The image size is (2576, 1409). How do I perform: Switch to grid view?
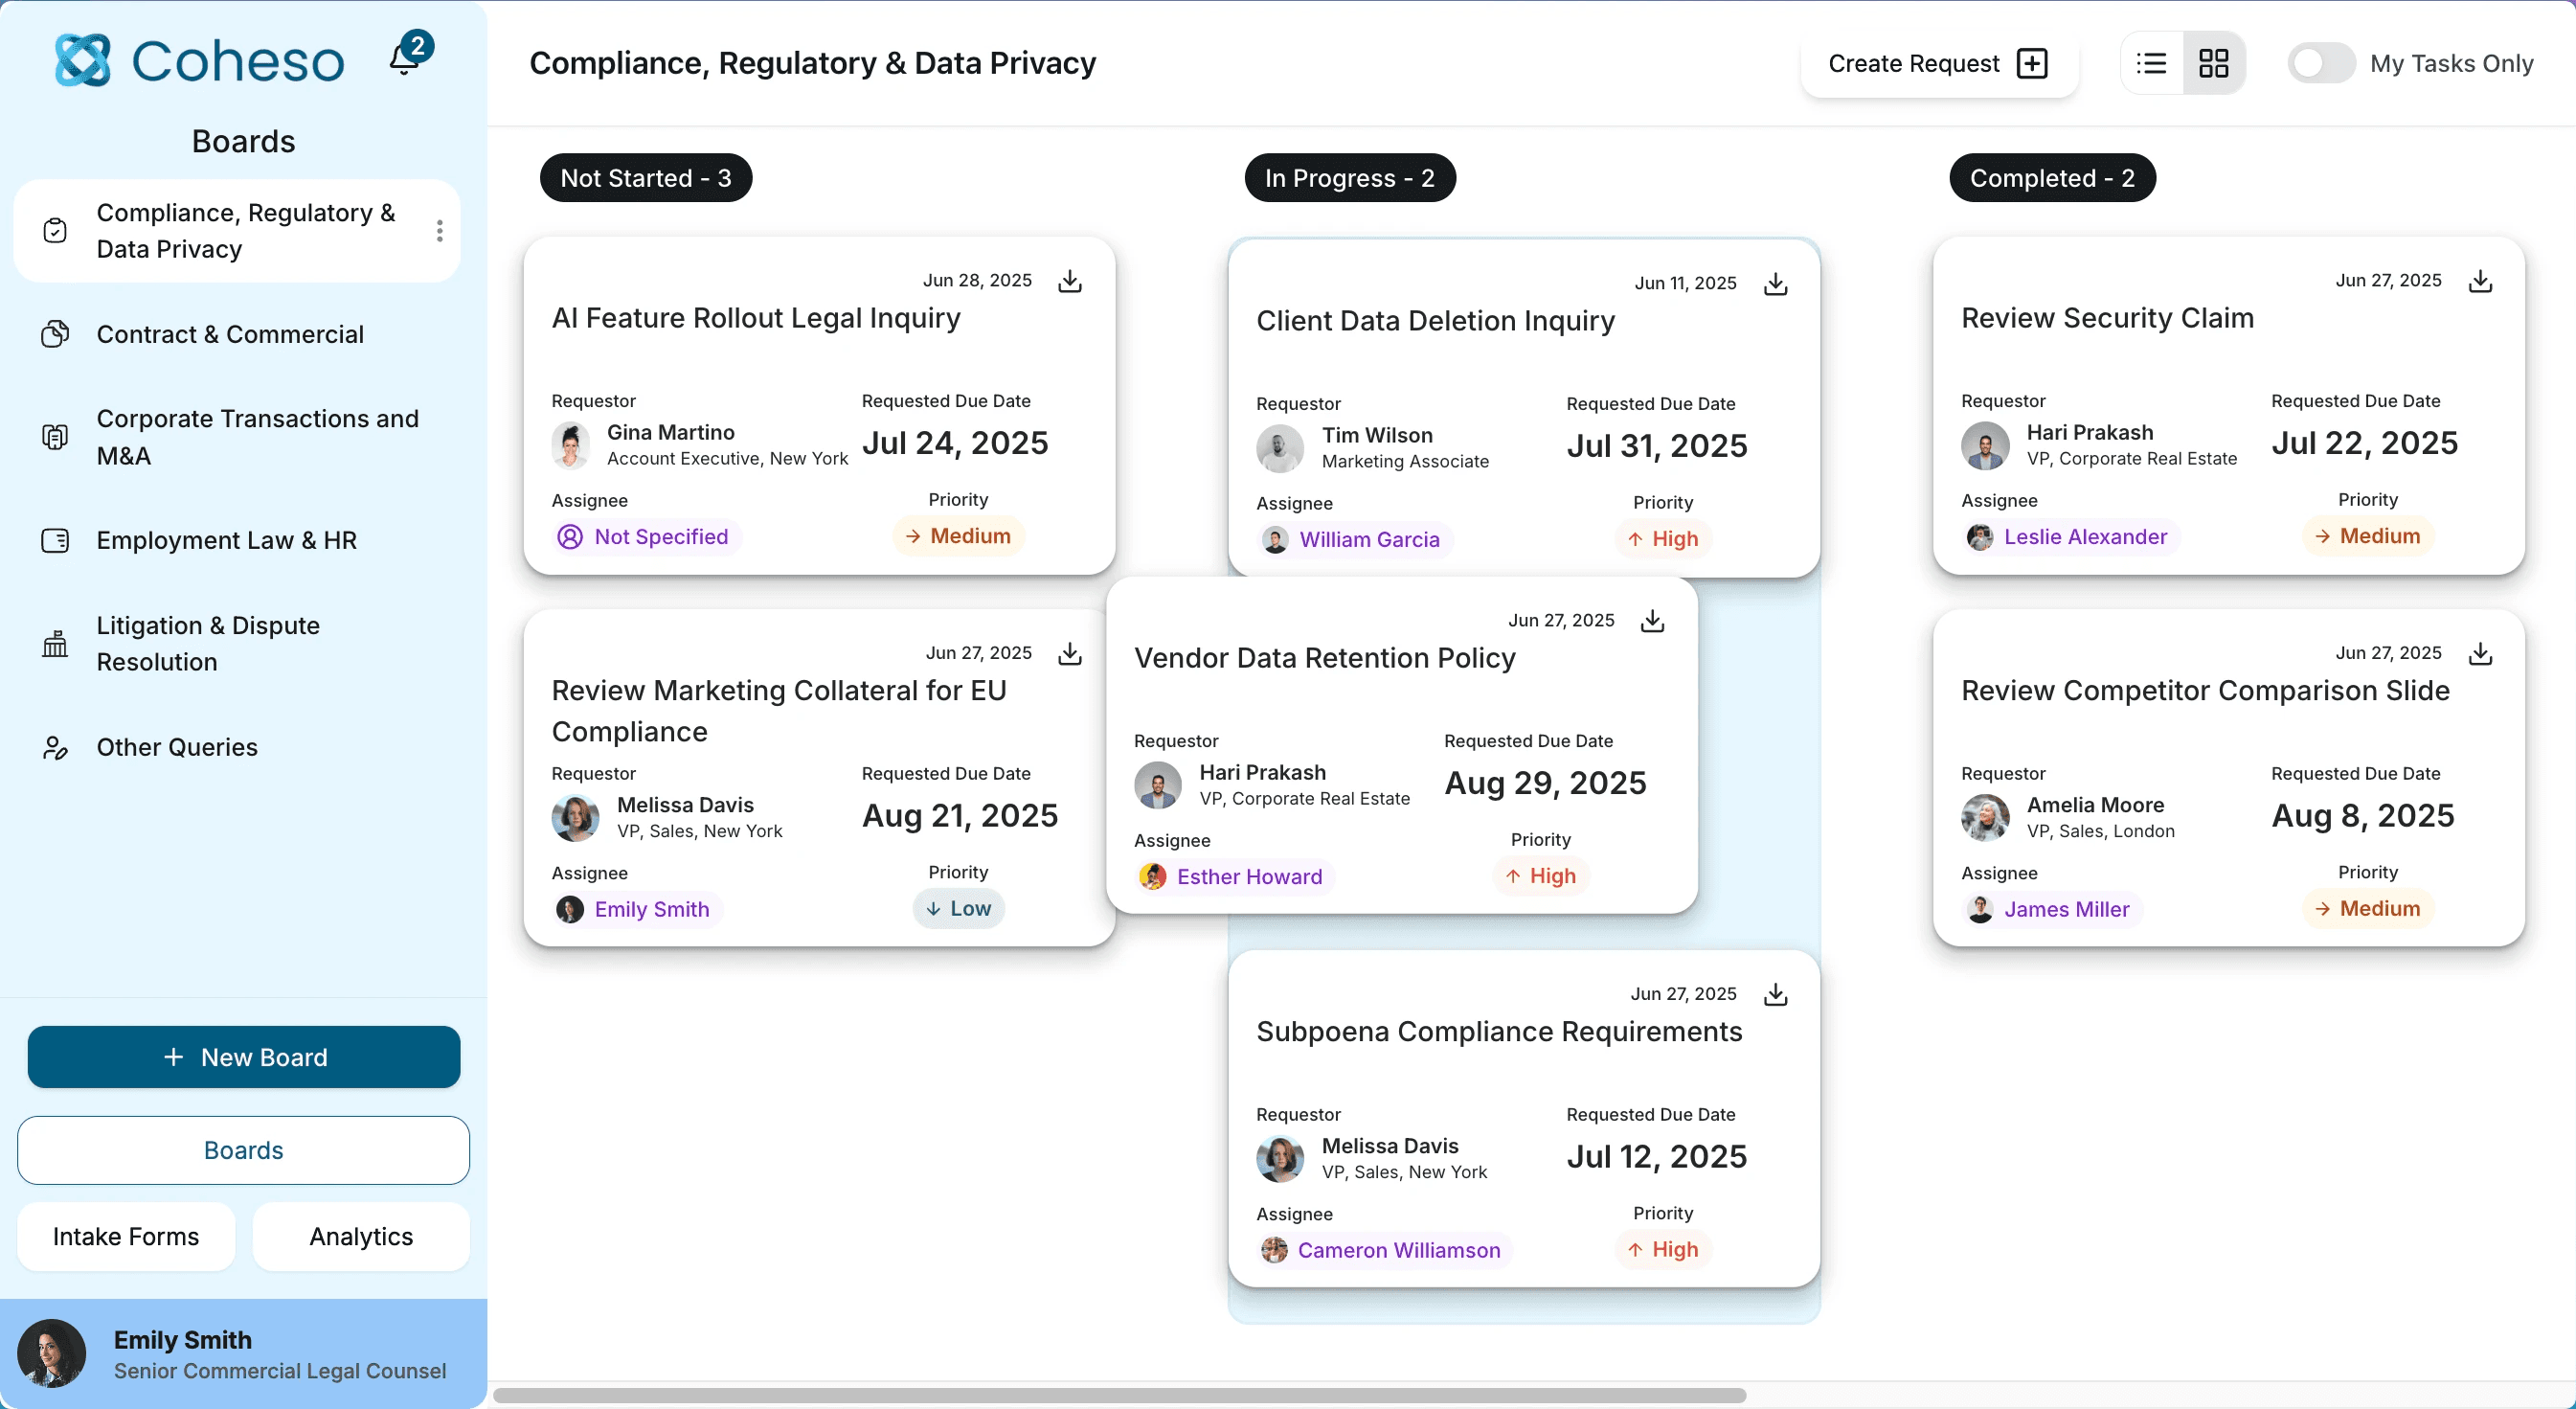coord(2214,62)
